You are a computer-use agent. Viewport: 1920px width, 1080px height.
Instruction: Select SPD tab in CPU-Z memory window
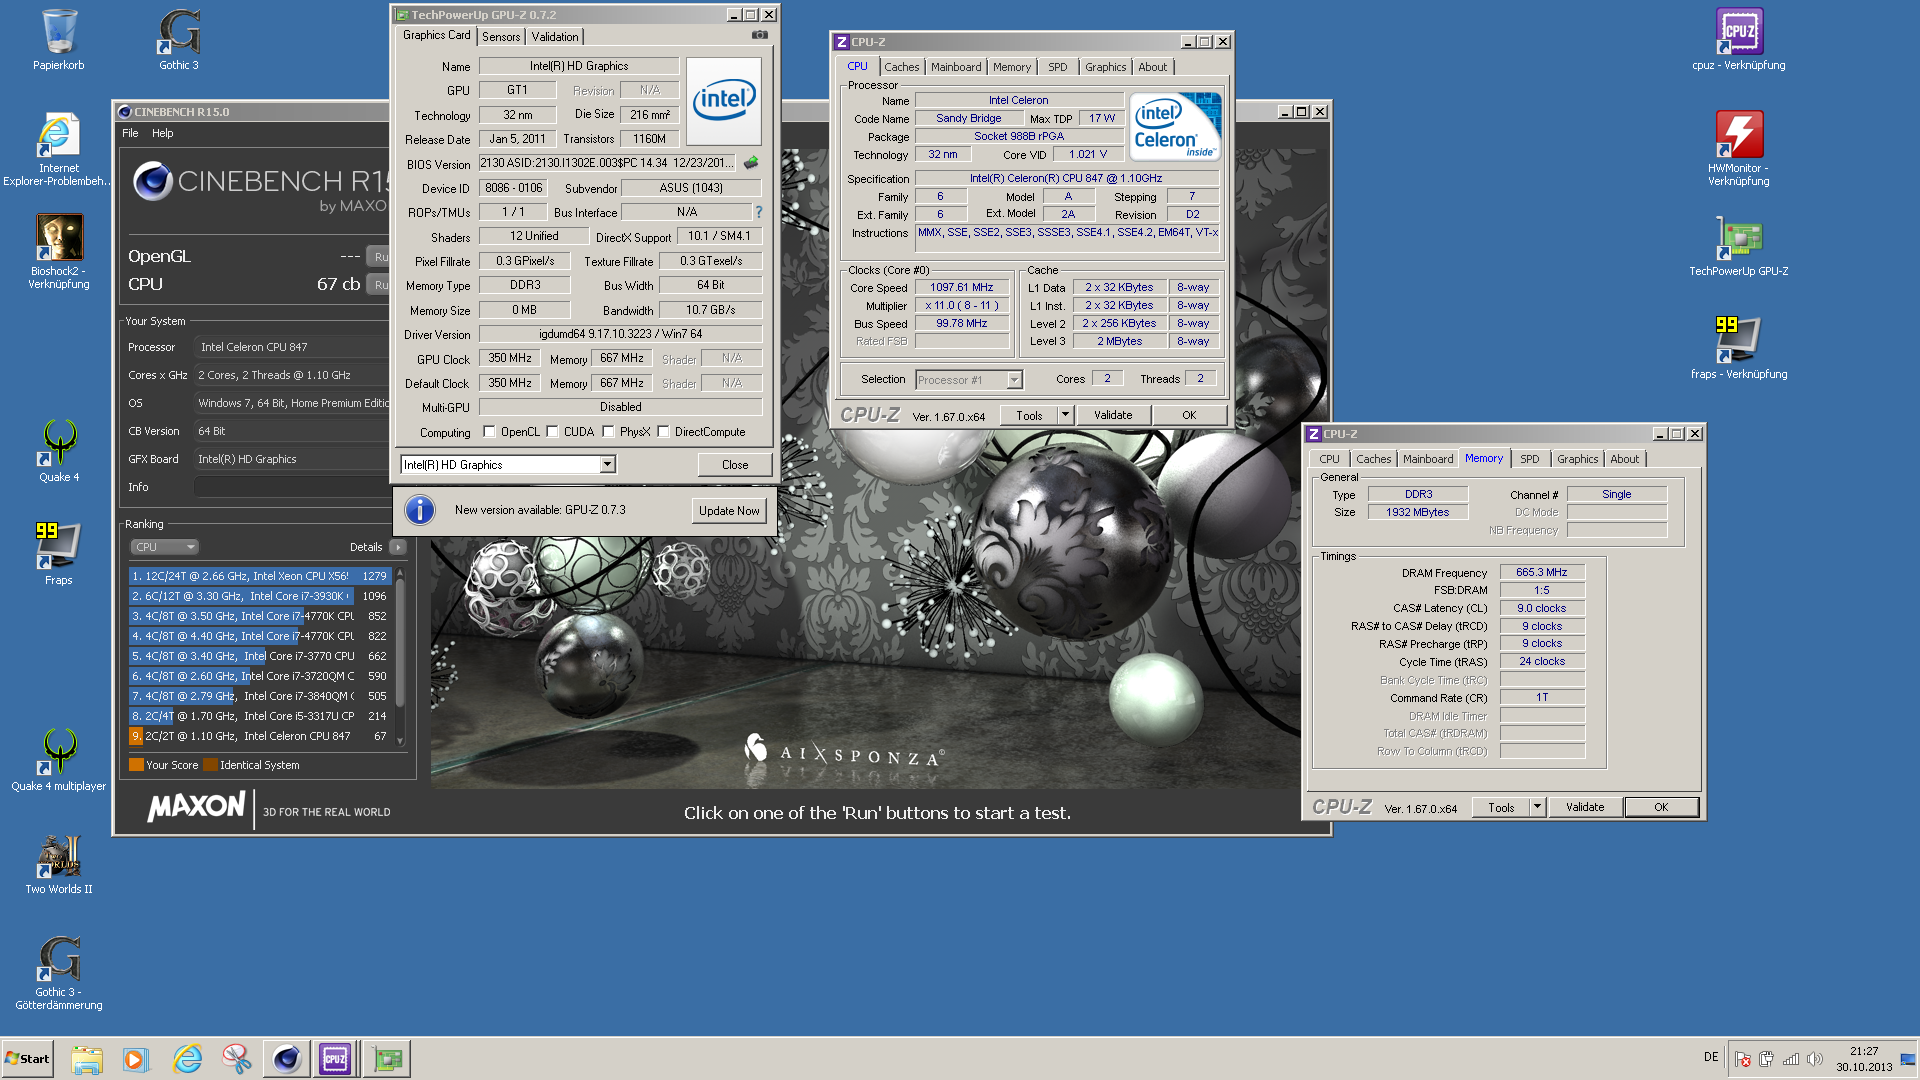[1530, 459]
